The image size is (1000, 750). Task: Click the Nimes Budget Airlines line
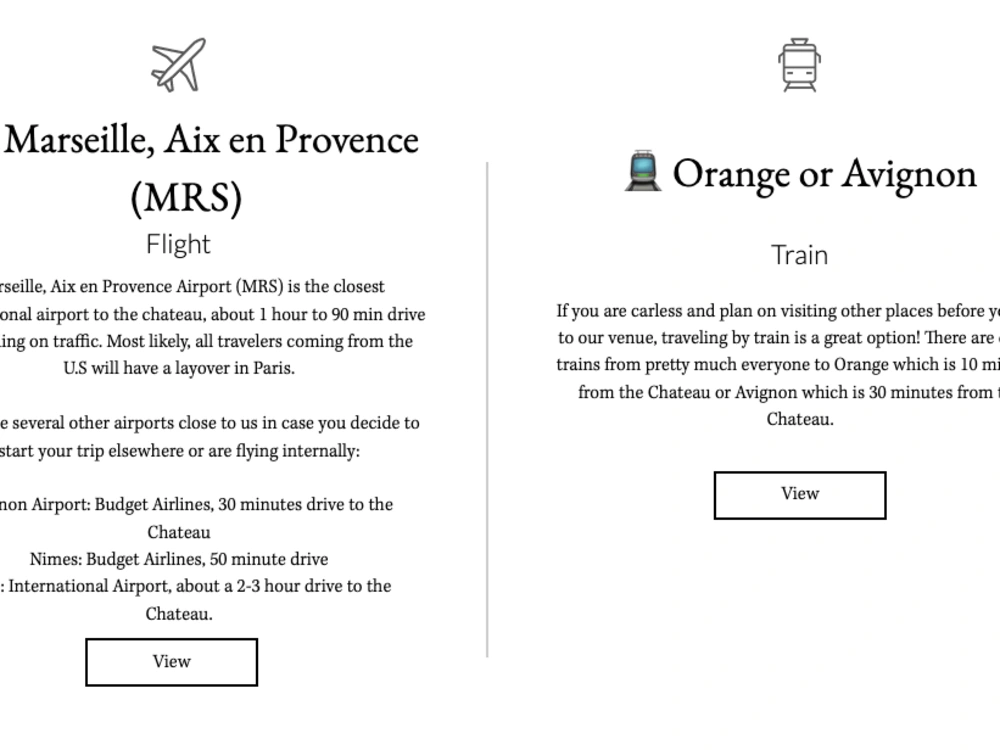point(179,559)
